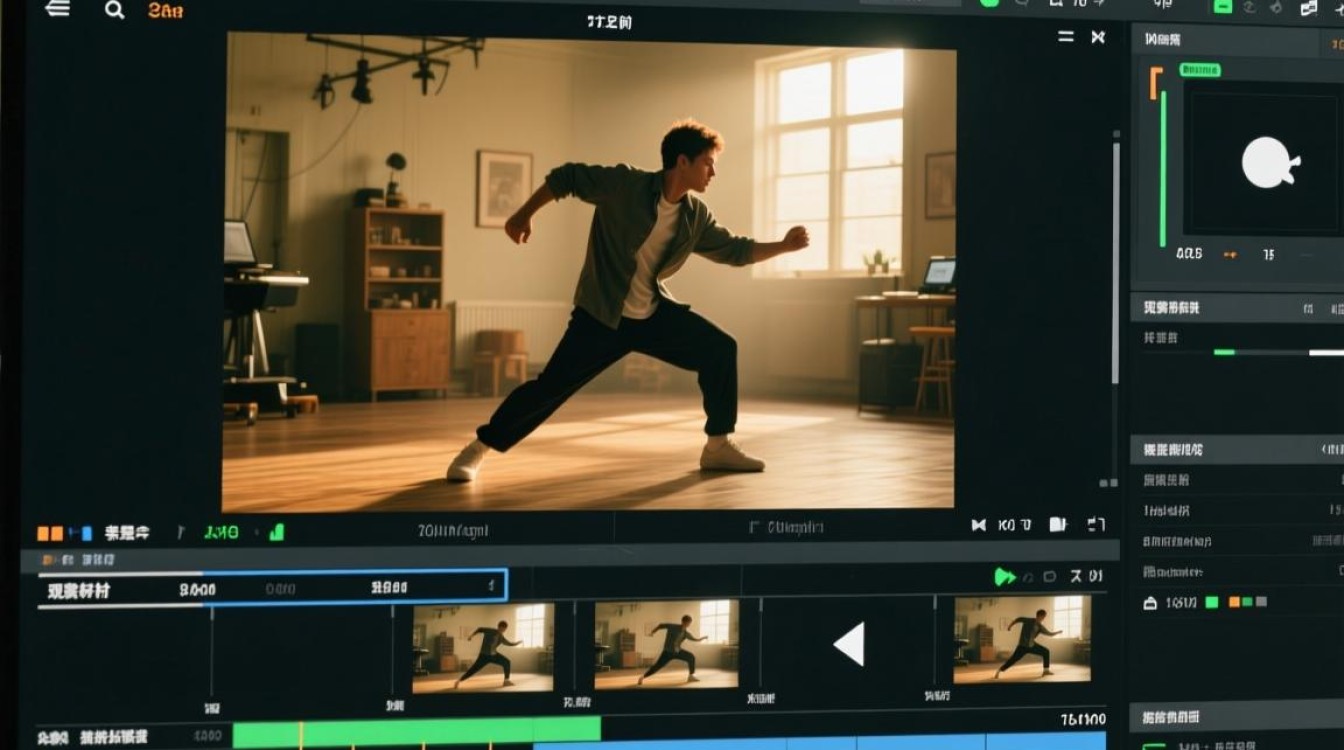1344x750 pixels.
Task: Click the skip-to-start icon below the preview
Action: (978, 525)
